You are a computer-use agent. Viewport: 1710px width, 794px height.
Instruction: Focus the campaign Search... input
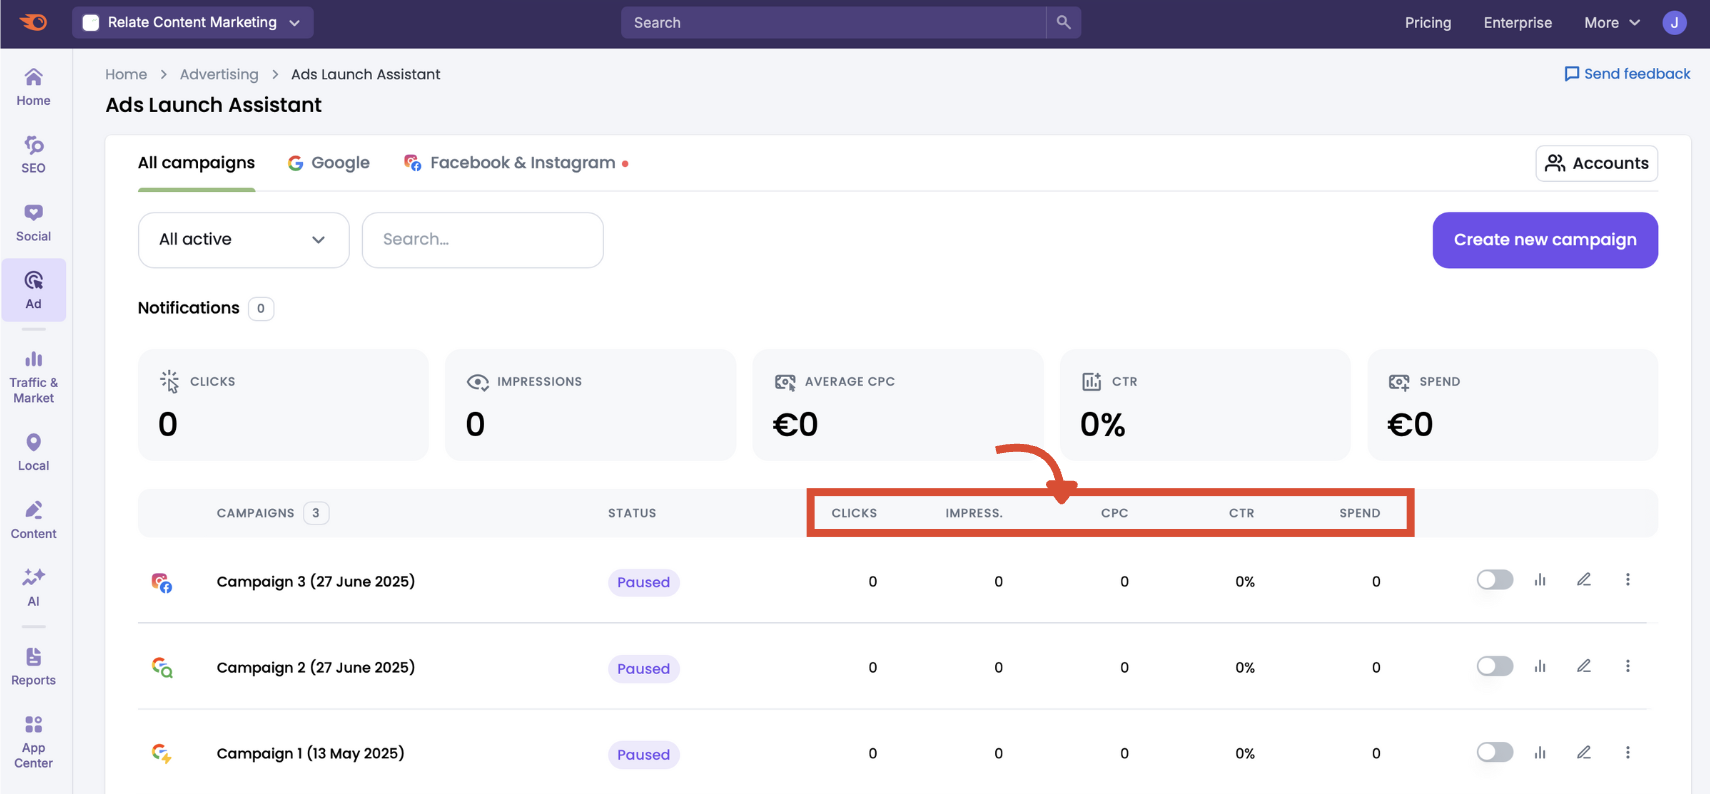pyautogui.click(x=482, y=240)
